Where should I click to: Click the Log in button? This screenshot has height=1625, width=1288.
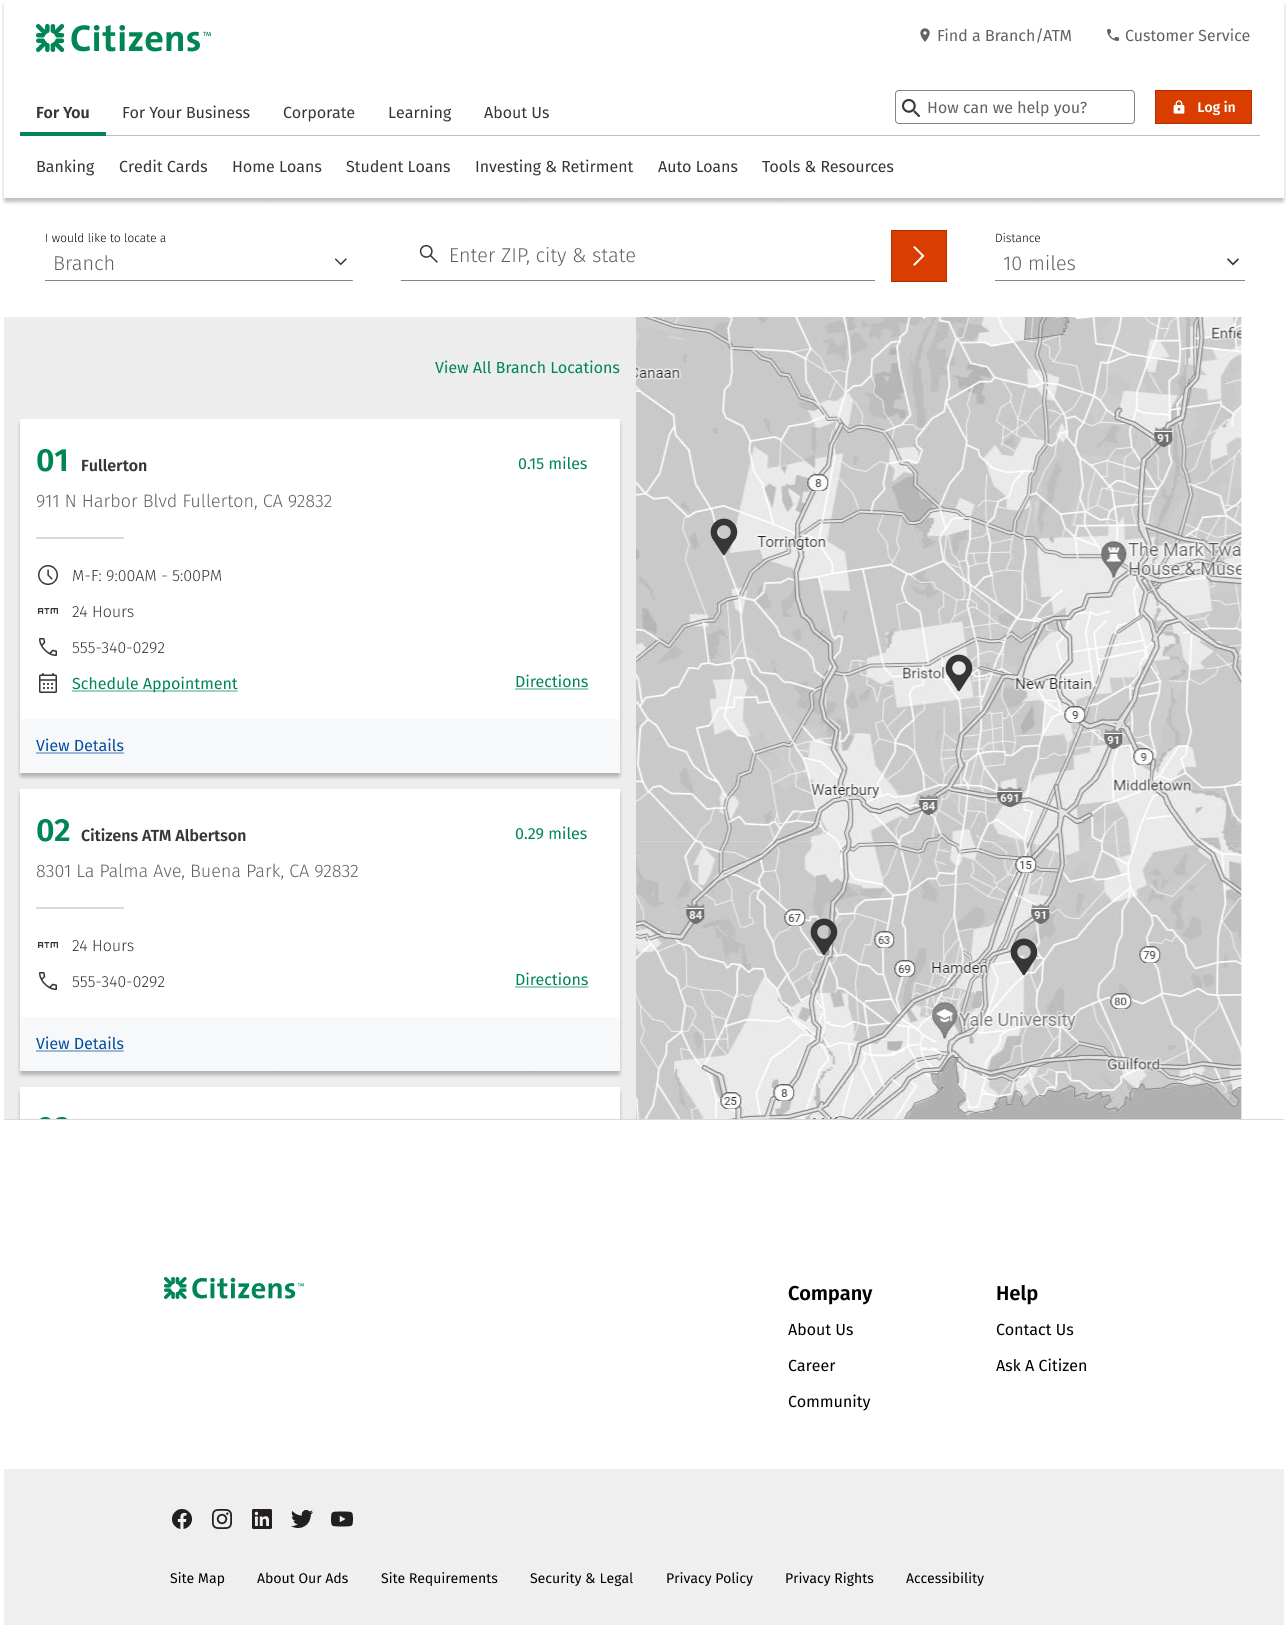1202,107
